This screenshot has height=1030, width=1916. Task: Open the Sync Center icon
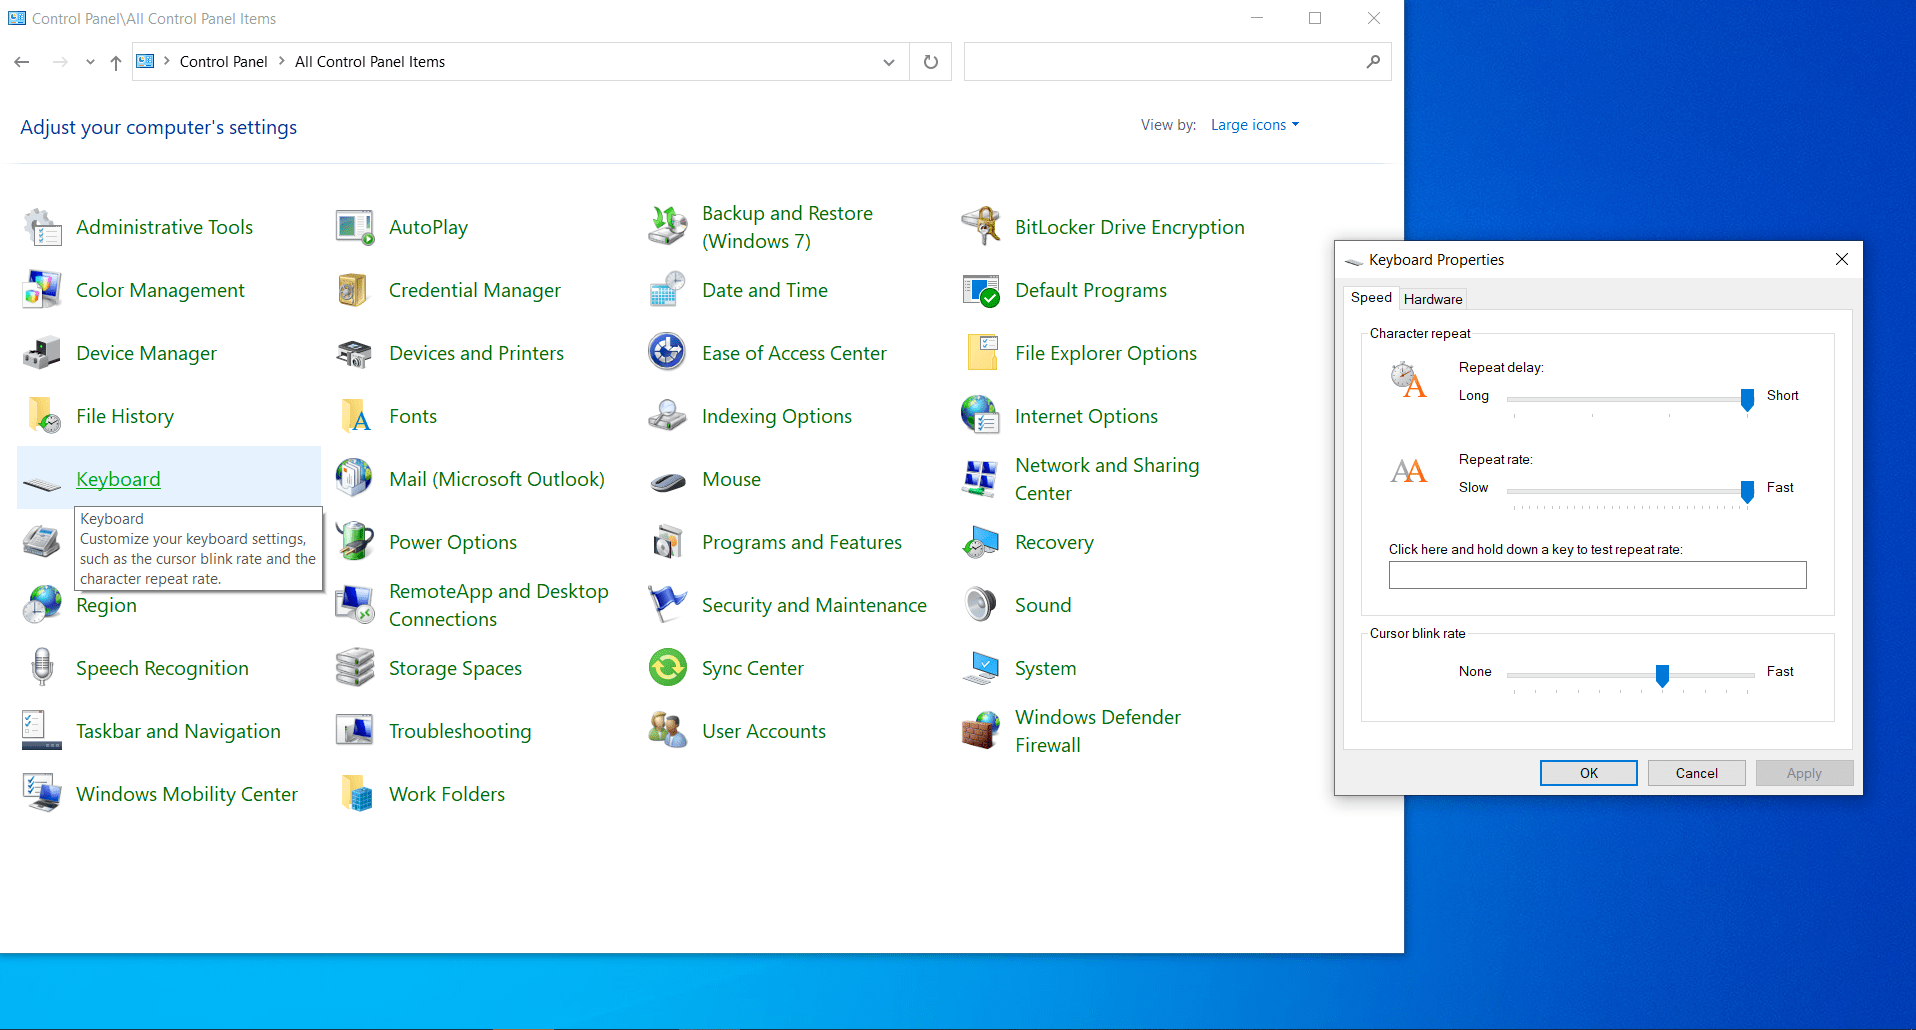tap(668, 669)
